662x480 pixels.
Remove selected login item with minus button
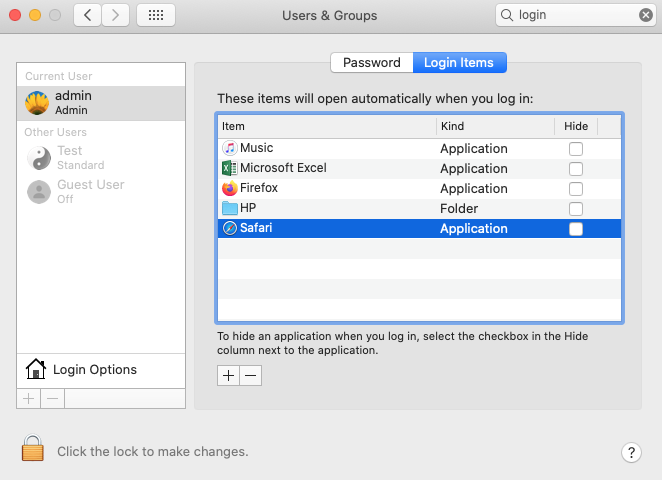tap(251, 375)
